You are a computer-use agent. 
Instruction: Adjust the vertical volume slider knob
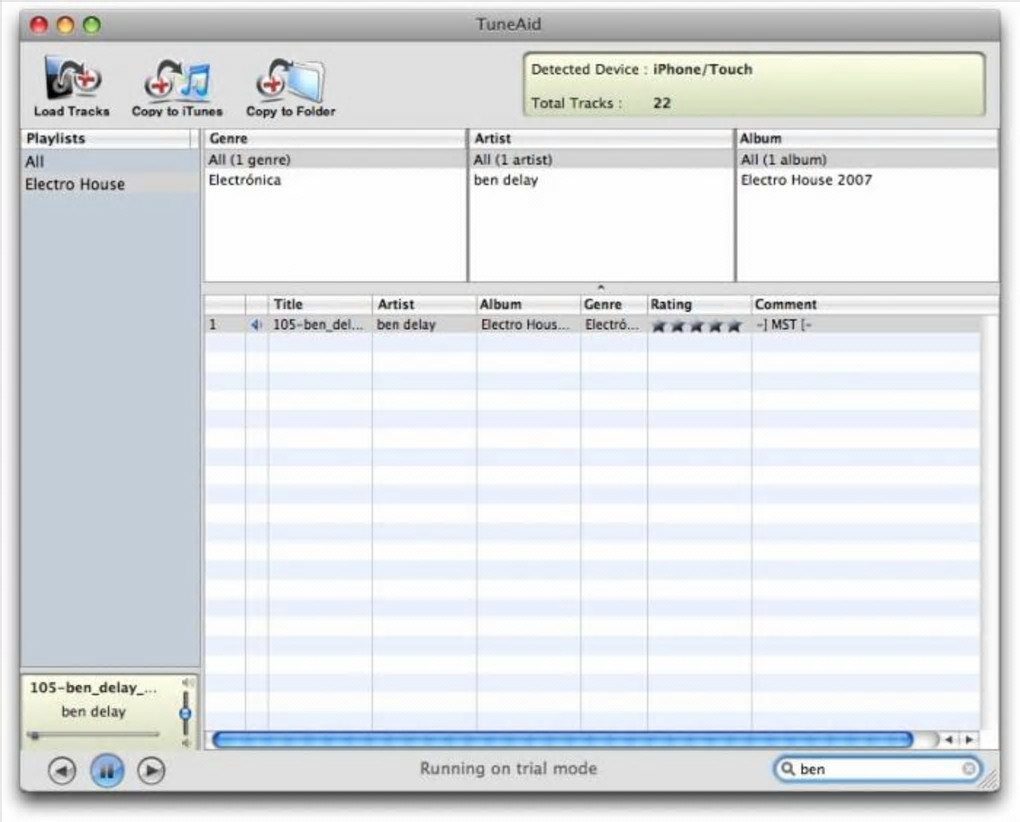[185, 713]
